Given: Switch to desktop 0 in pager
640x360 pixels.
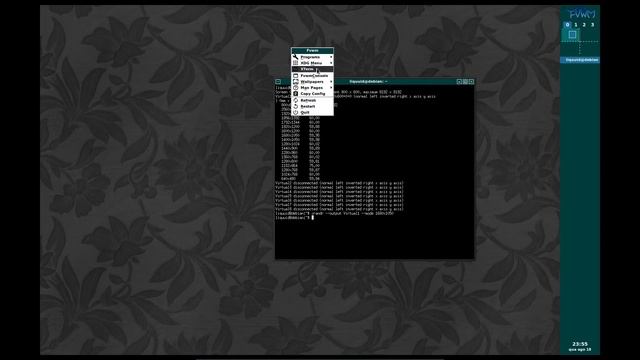Looking at the screenshot, I should 567,25.
